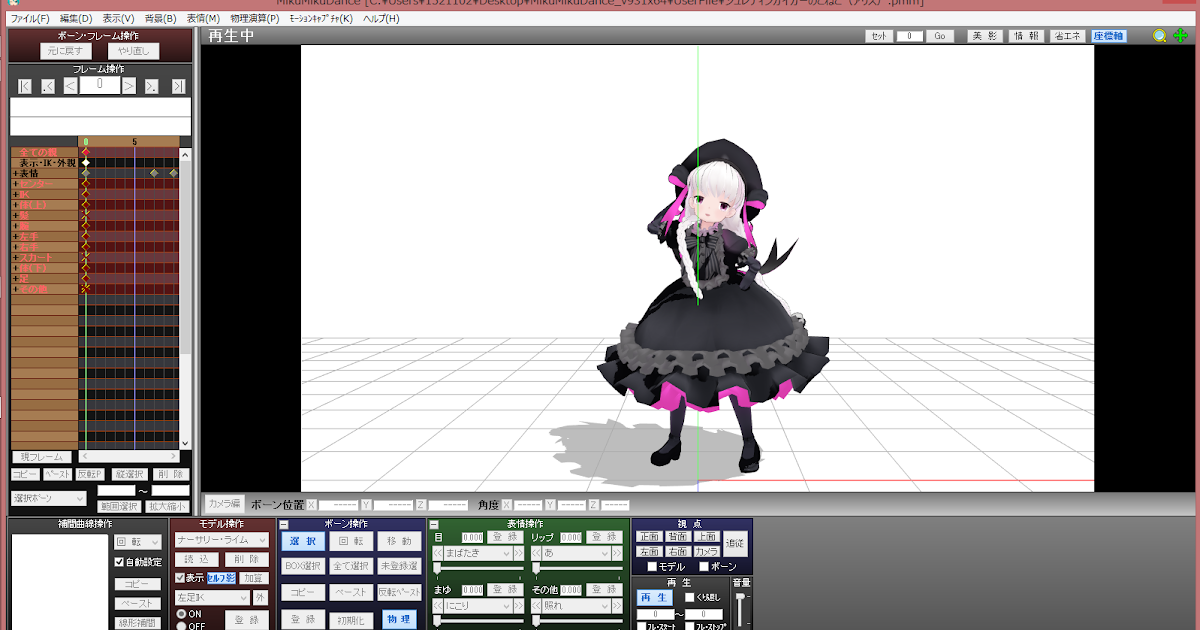Enable the ボーン view follow checkbox
The width and height of the screenshot is (1200, 630).
tap(703, 567)
